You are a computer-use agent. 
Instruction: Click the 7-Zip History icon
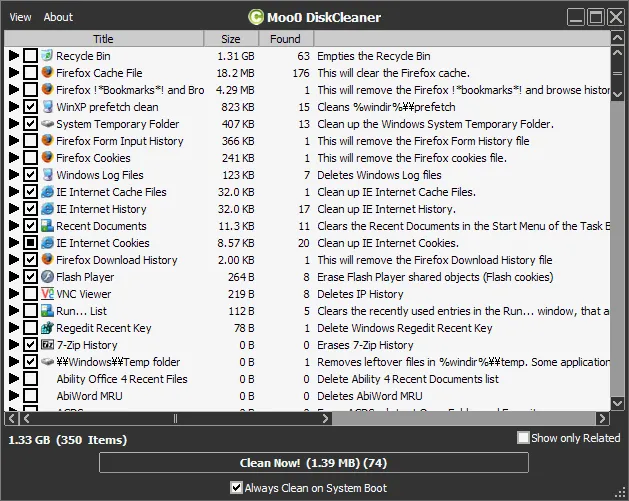click(47, 345)
